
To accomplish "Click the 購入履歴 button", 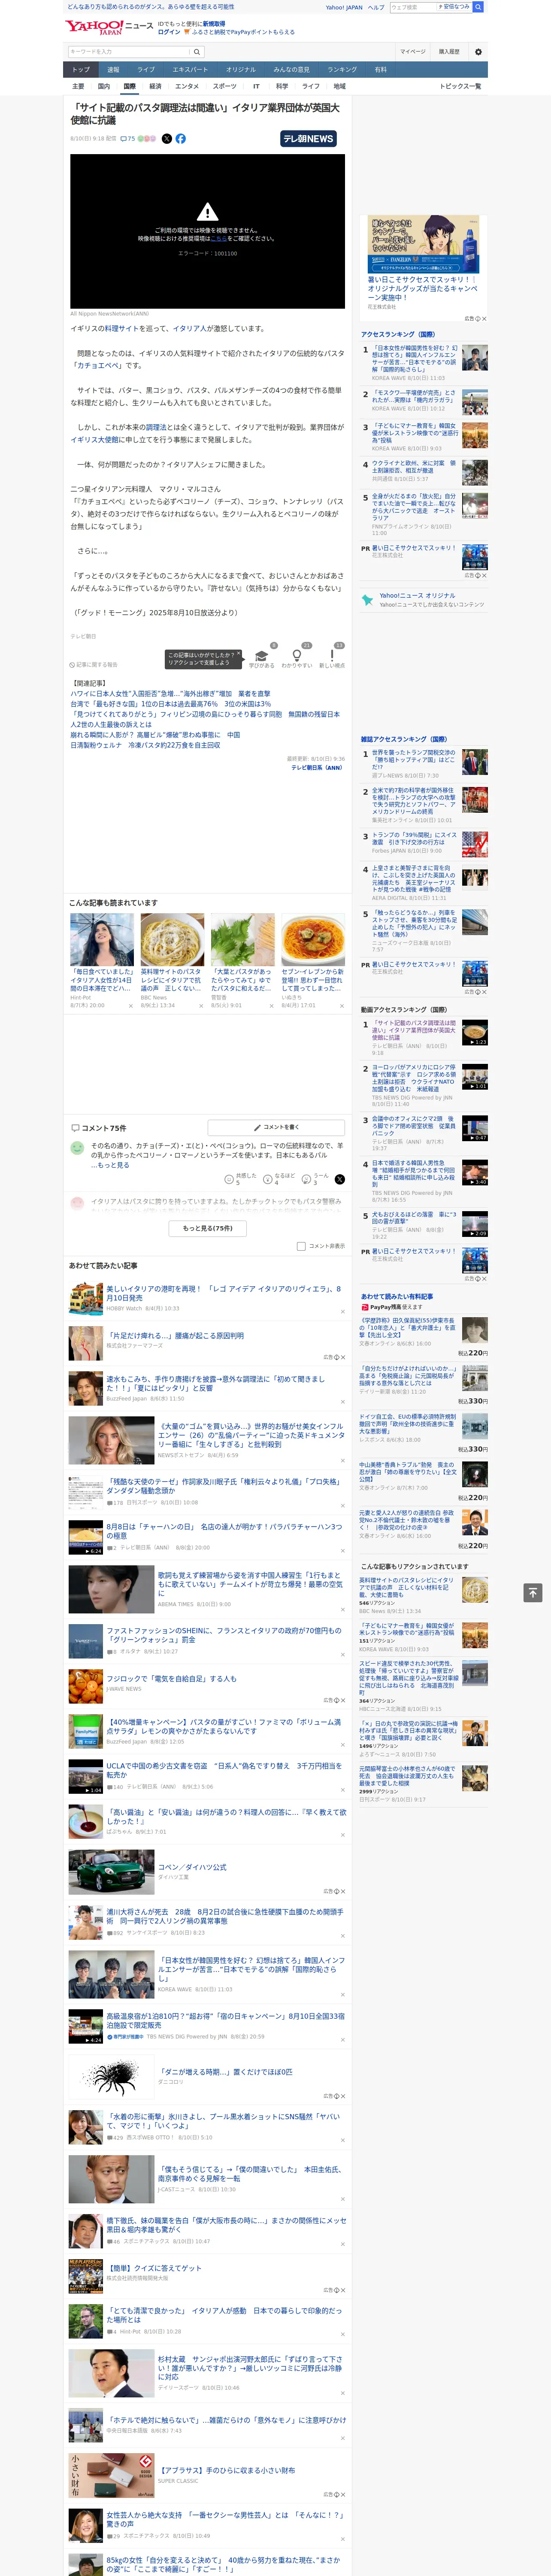I will pos(449,51).
